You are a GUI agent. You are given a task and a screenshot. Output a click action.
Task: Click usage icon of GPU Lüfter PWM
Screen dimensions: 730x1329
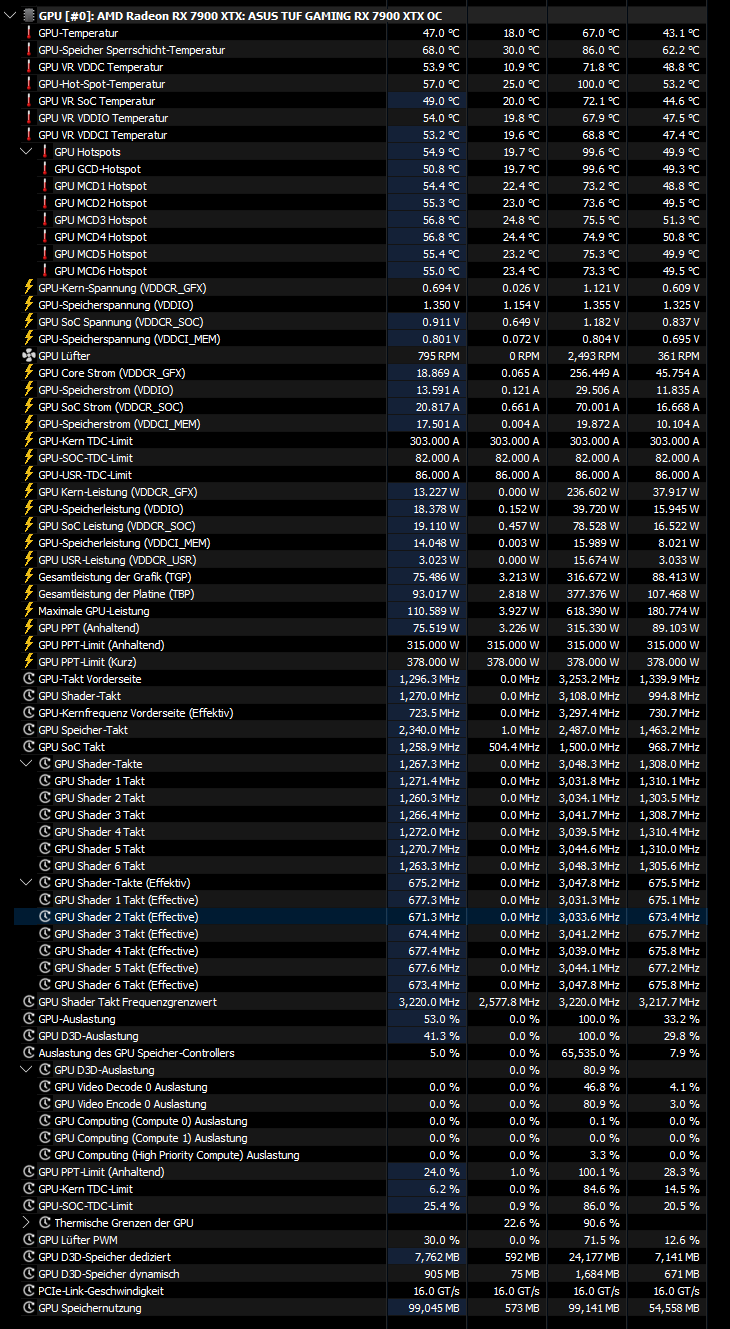coord(29,1240)
